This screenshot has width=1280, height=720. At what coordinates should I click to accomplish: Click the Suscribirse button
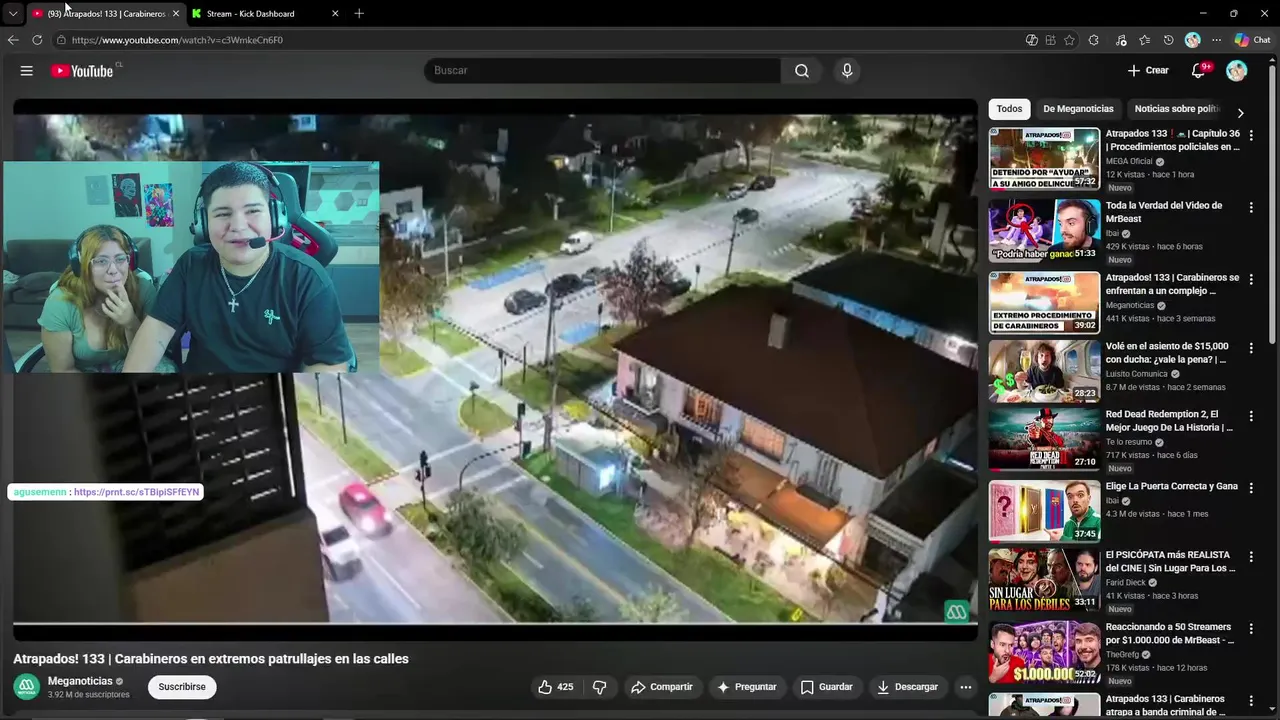(x=182, y=687)
